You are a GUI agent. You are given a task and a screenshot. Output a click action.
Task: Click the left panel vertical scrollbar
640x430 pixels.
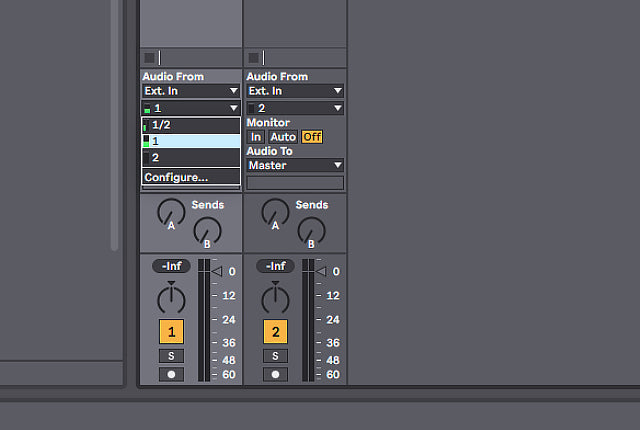click(115, 125)
